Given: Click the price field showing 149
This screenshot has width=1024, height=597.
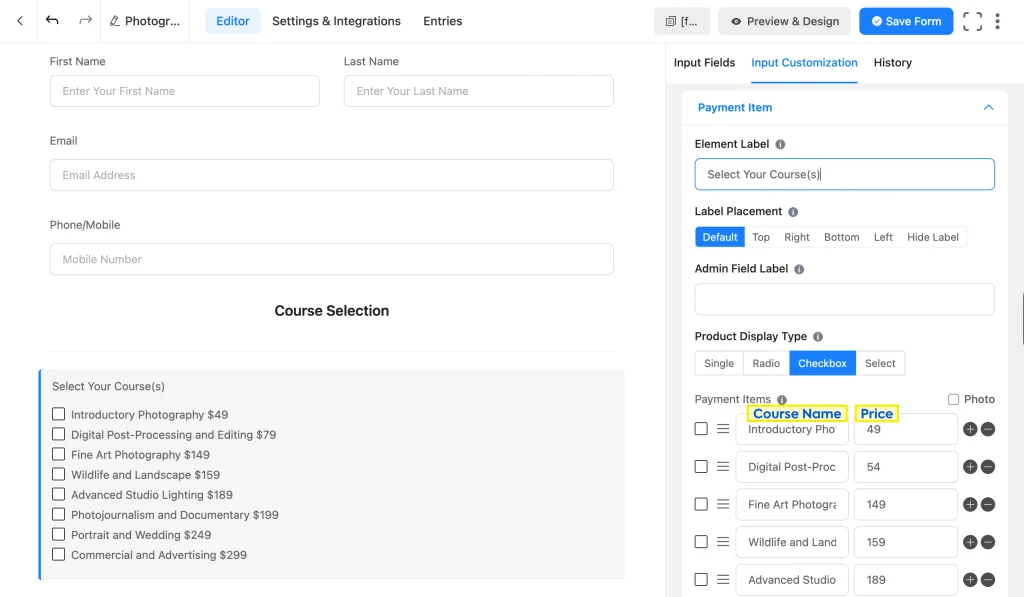Looking at the screenshot, I should tap(905, 504).
